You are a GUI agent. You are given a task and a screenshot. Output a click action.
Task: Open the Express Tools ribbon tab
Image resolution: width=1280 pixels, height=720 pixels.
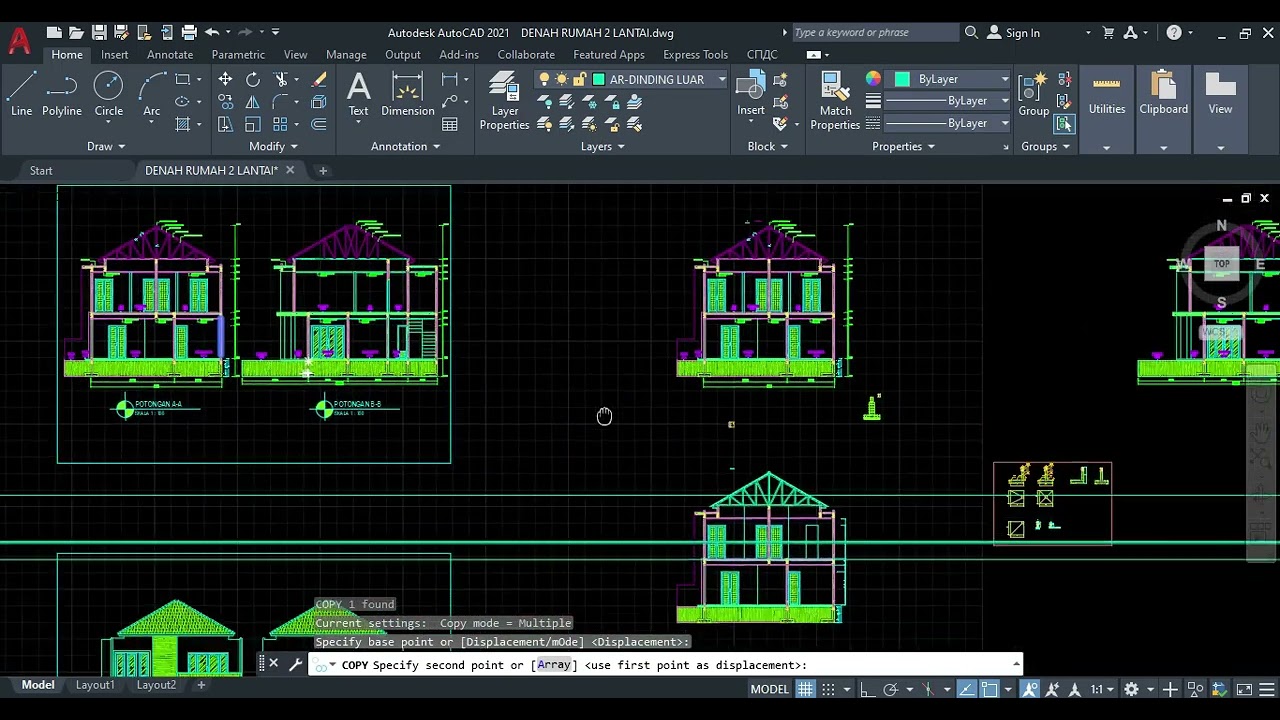[x=695, y=55]
